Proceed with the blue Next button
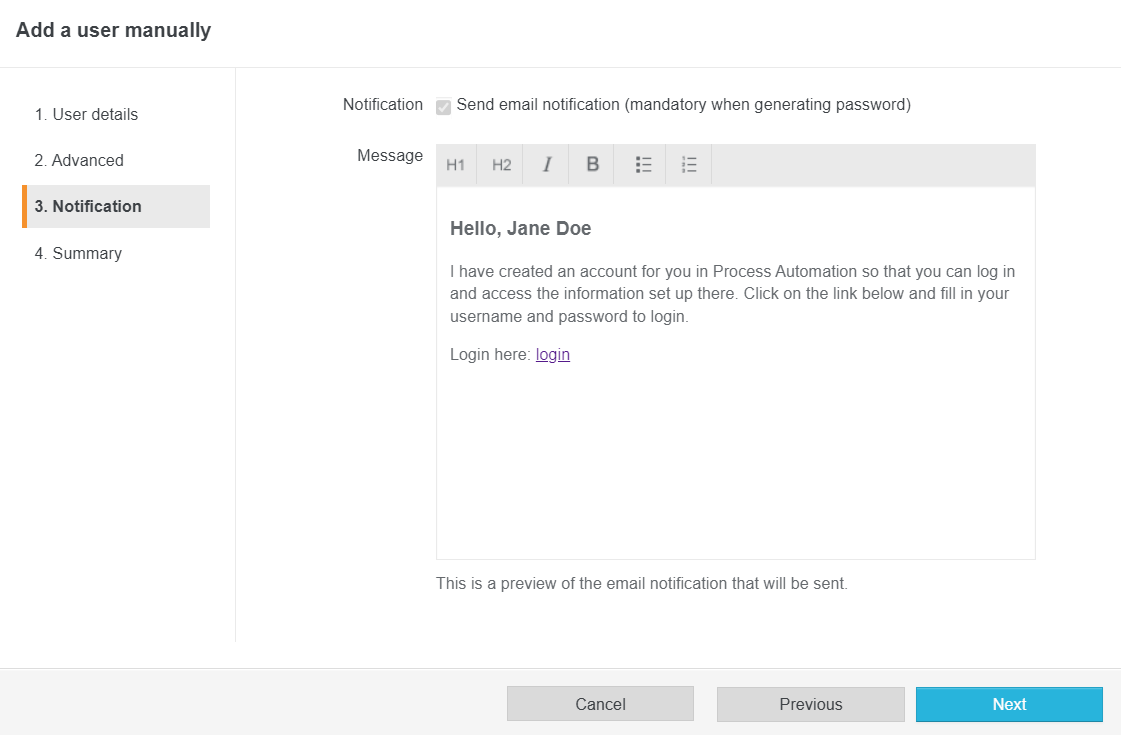Image resolution: width=1121 pixels, height=735 pixels. (1008, 704)
